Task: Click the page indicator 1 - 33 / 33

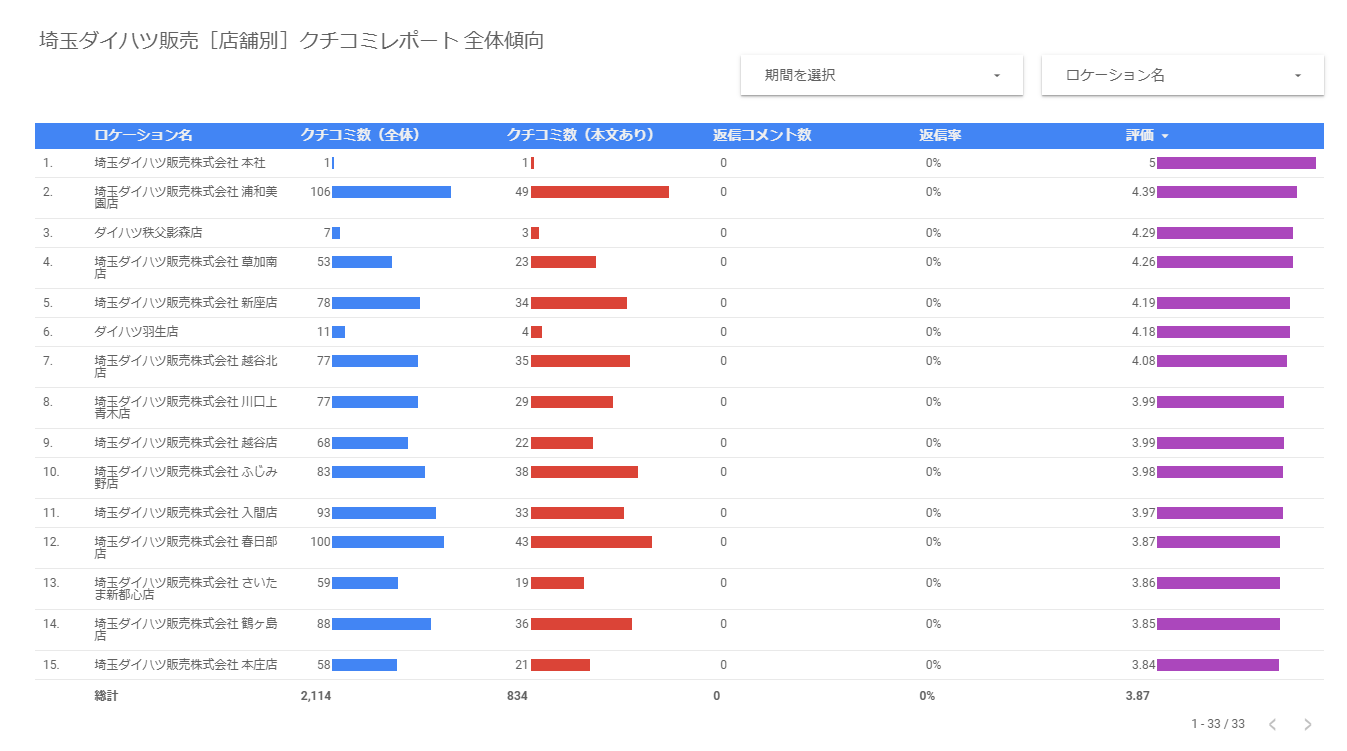Action: pyautogui.click(x=1218, y=724)
